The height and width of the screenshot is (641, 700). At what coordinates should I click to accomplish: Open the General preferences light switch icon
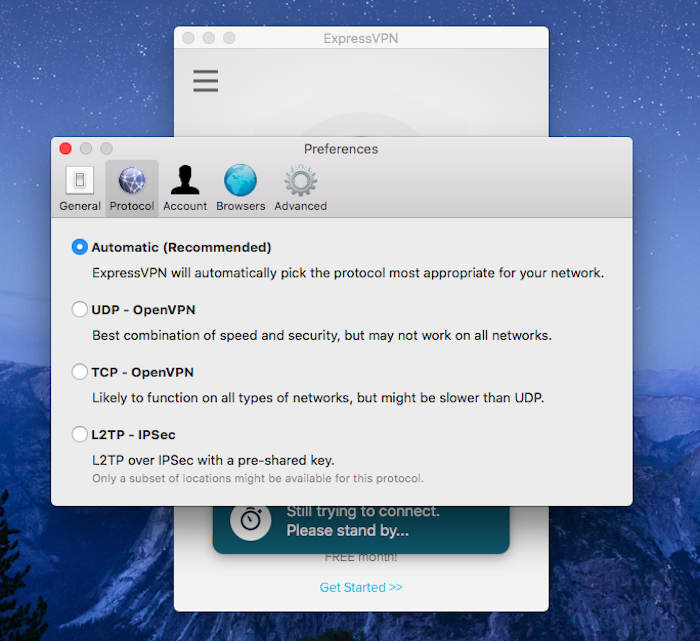79,180
